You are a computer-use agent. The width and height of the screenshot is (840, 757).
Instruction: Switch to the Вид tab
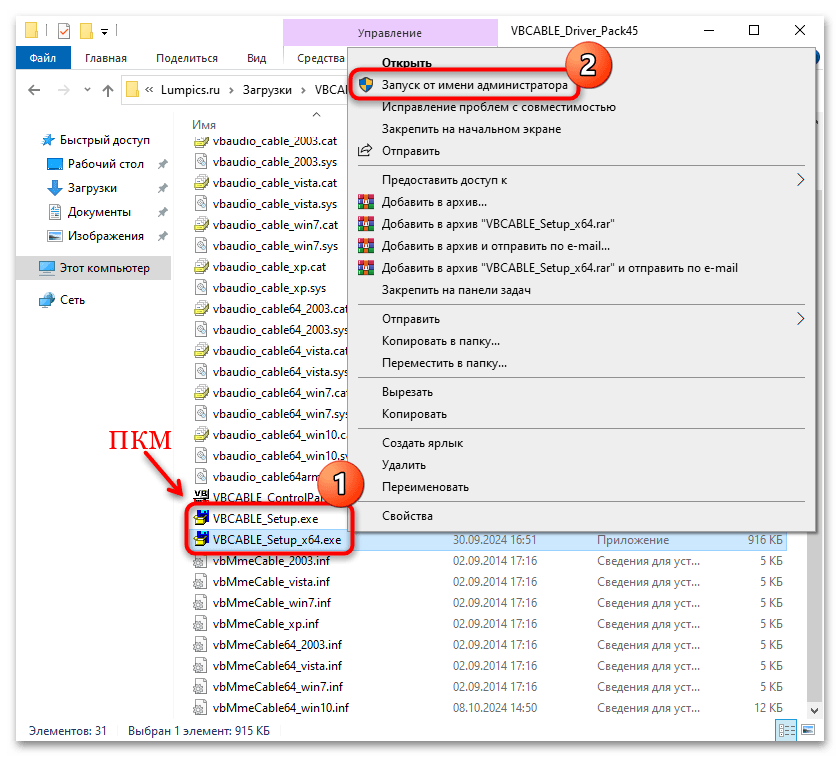(256, 58)
